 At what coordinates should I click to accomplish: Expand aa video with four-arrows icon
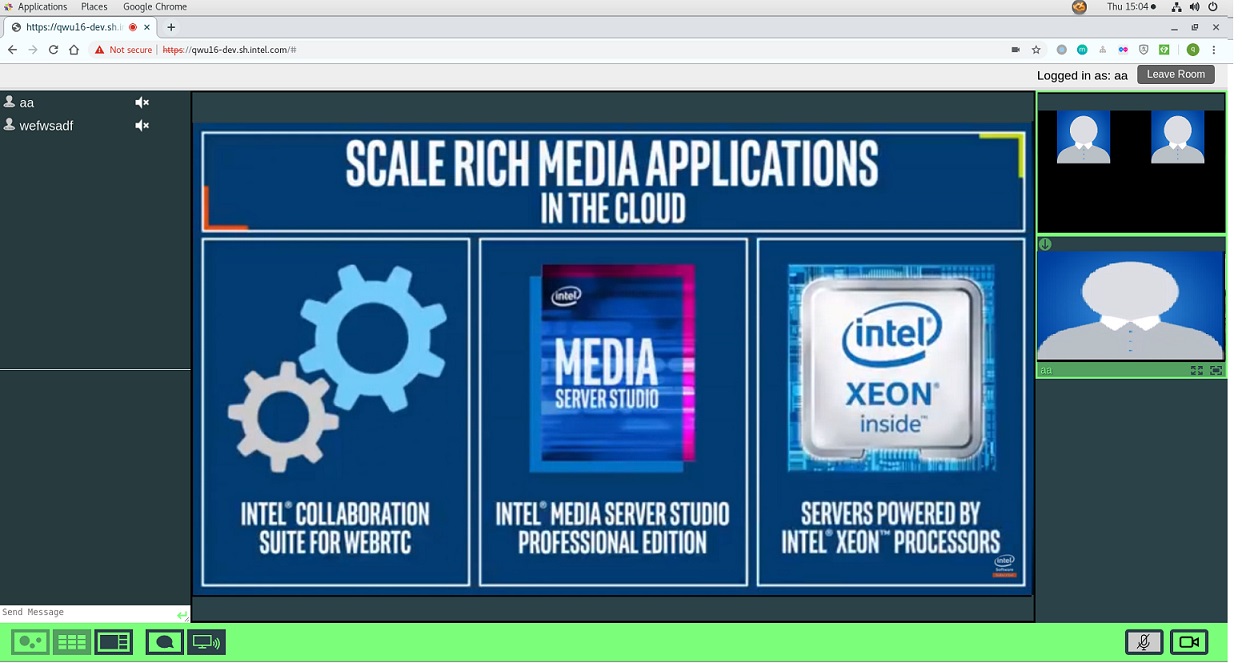click(1197, 370)
